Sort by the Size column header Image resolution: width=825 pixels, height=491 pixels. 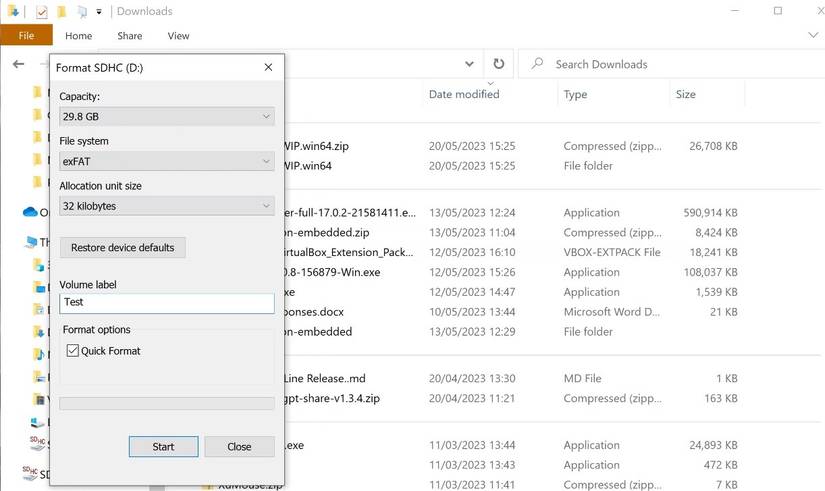coord(686,94)
